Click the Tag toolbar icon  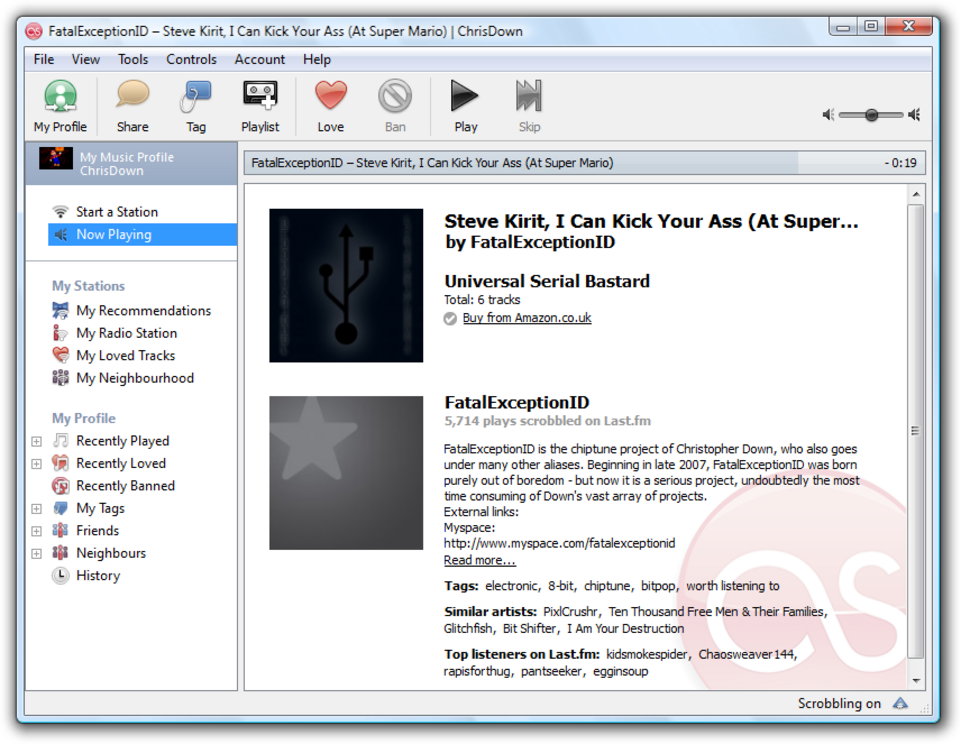coord(196,96)
